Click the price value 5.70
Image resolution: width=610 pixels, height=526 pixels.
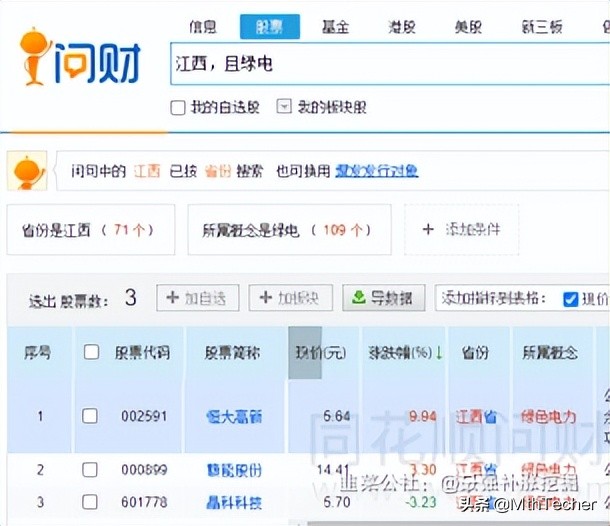pos(337,502)
